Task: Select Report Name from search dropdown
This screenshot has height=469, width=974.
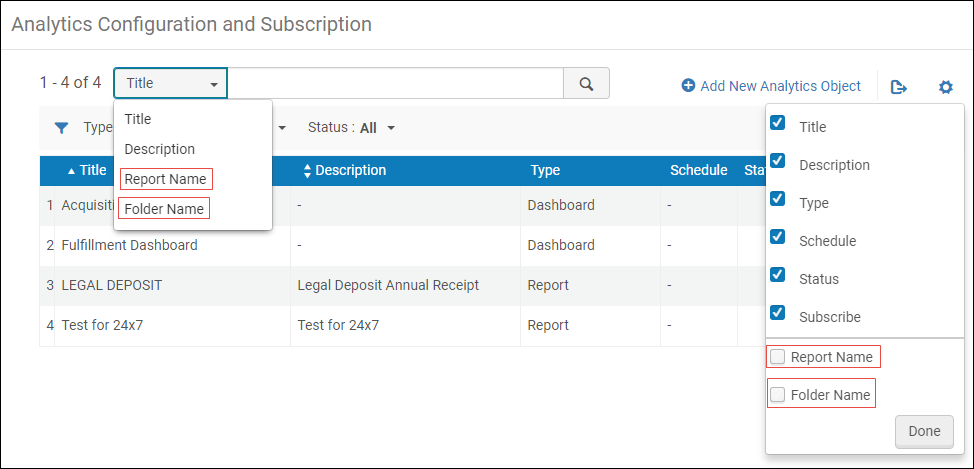Action: [x=165, y=179]
